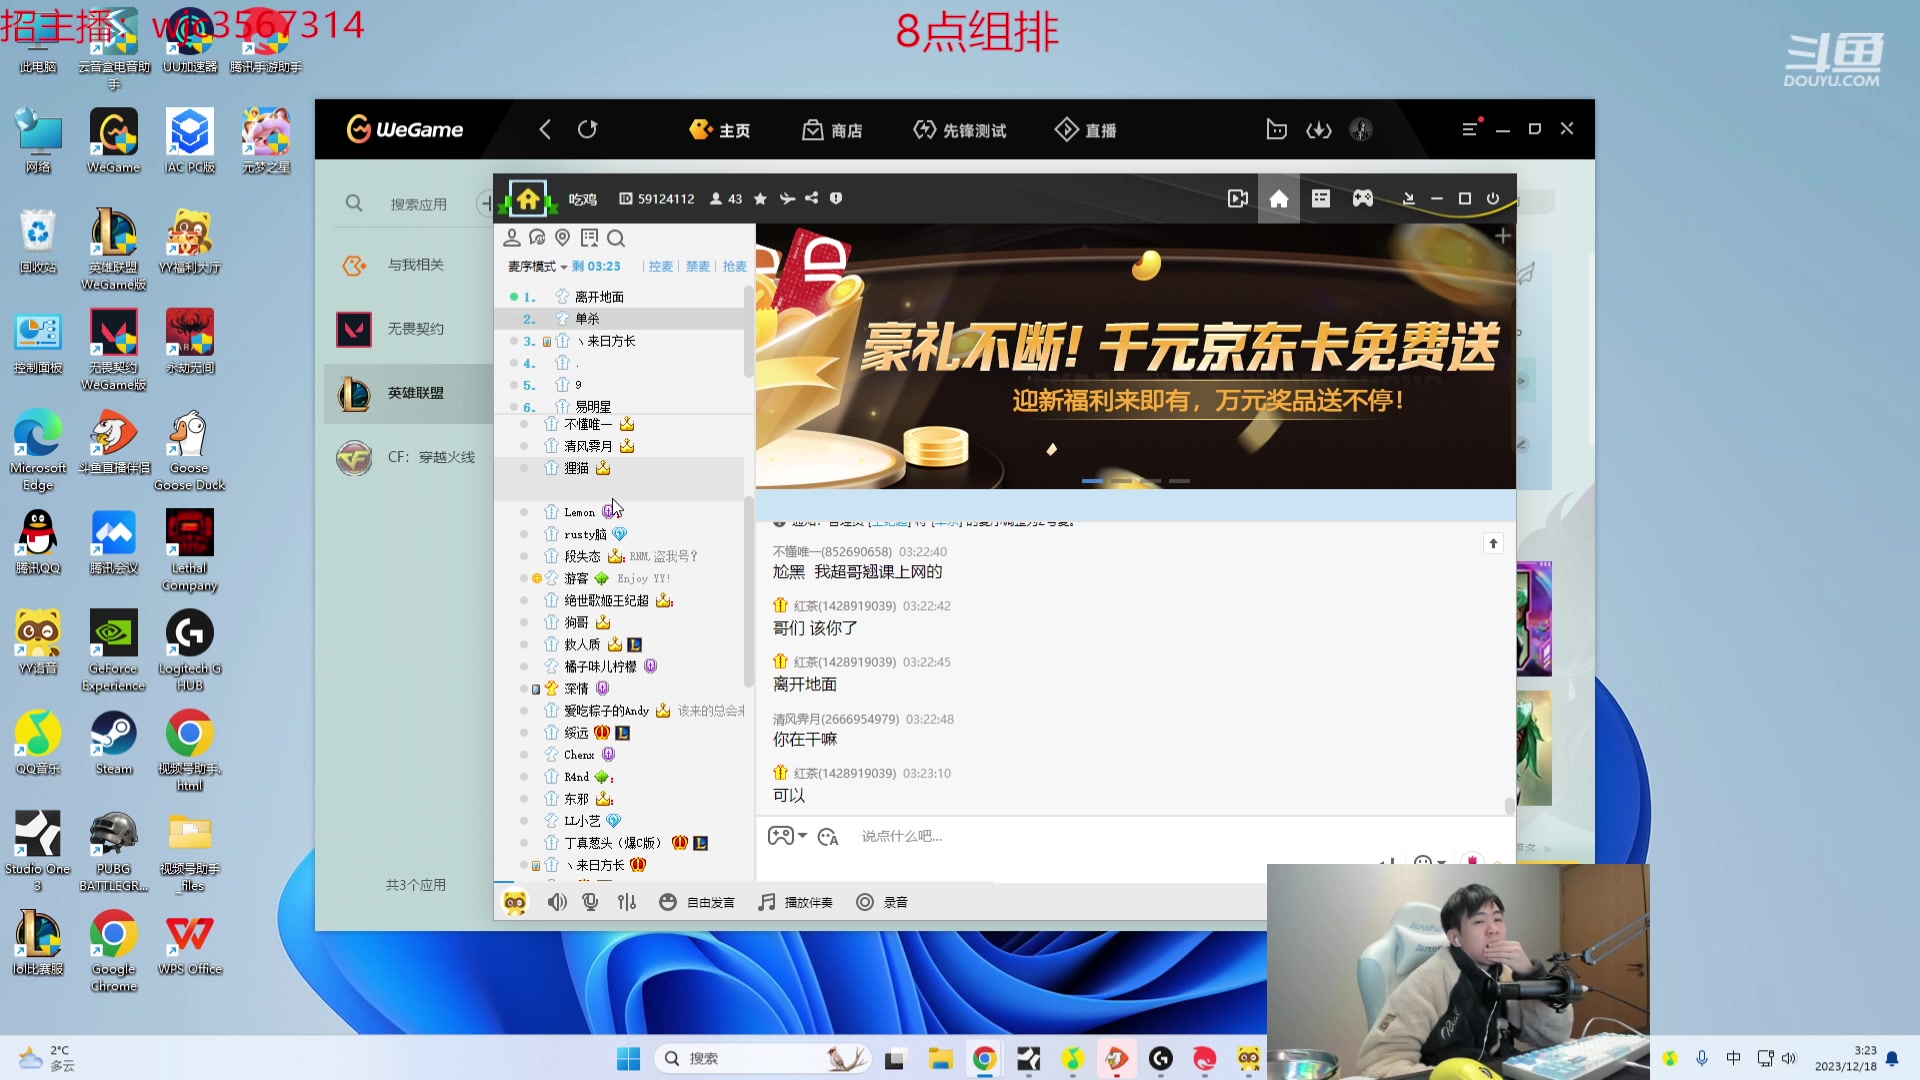Click the 控麦 link

[660, 266]
